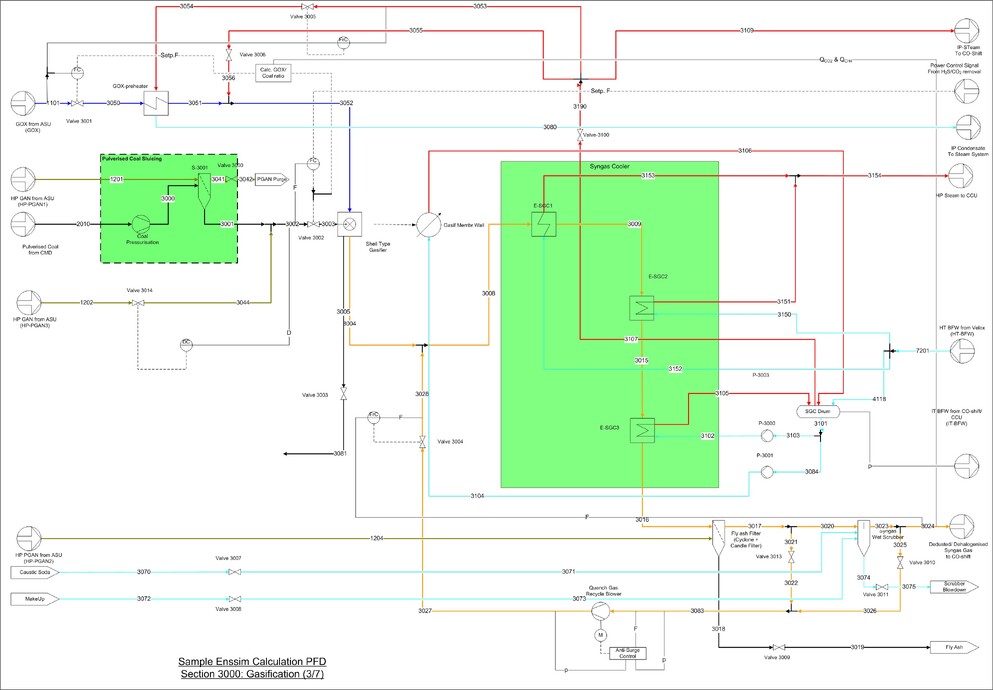Select stream label 2010
This screenshot has height=690, width=993.
click(x=83, y=224)
